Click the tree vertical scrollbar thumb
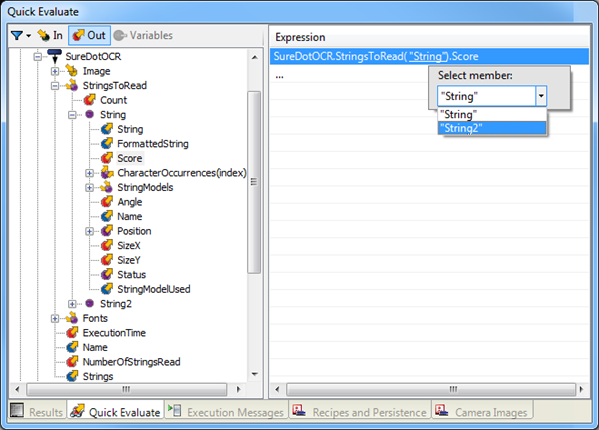 (x=254, y=182)
